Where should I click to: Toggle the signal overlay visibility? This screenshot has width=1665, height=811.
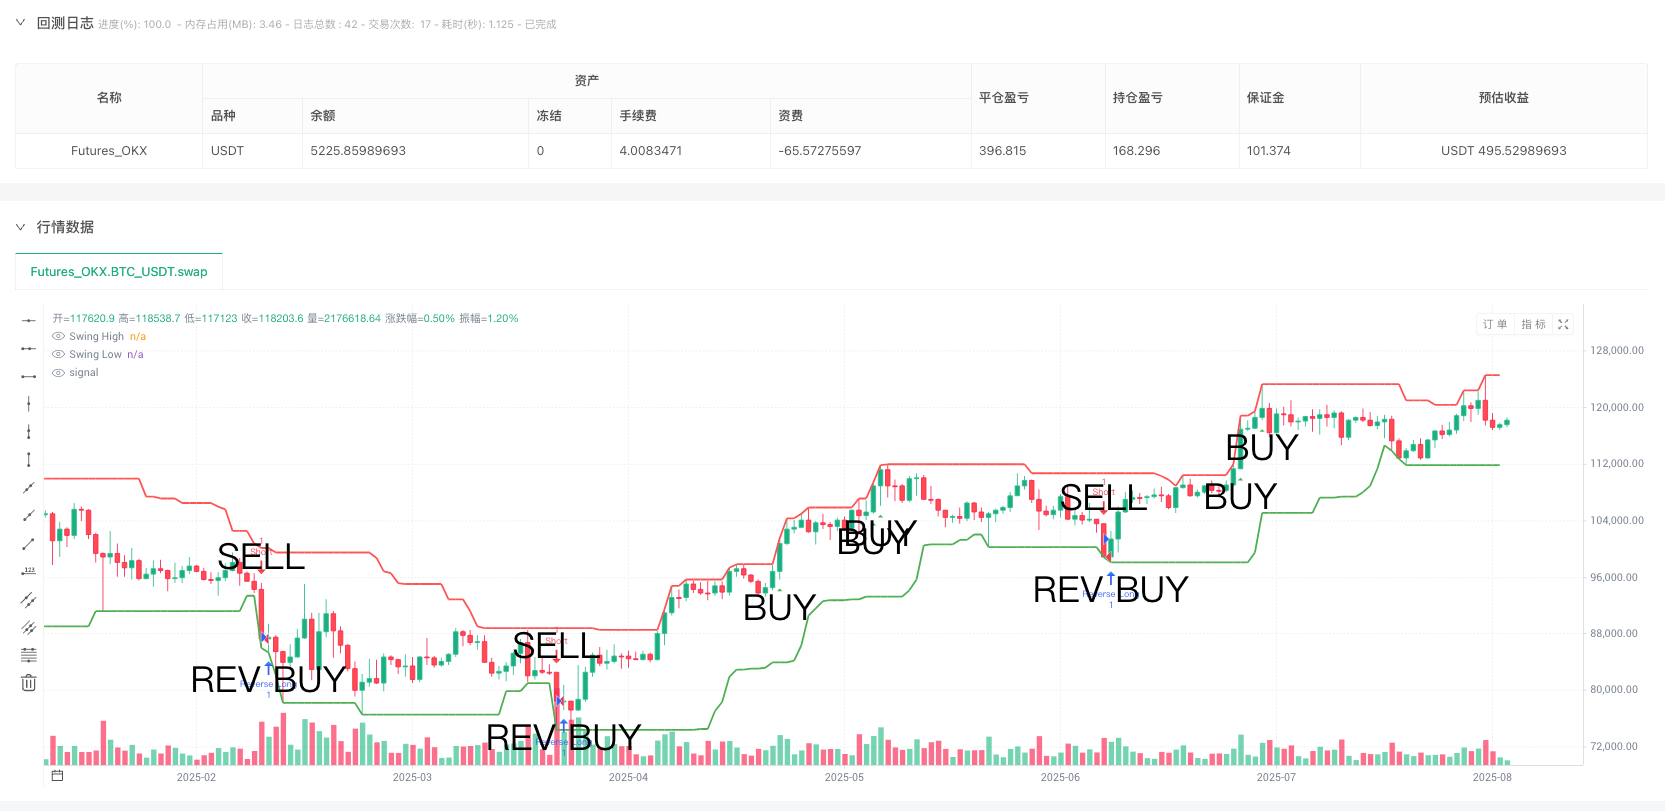(x=57, y=372)
